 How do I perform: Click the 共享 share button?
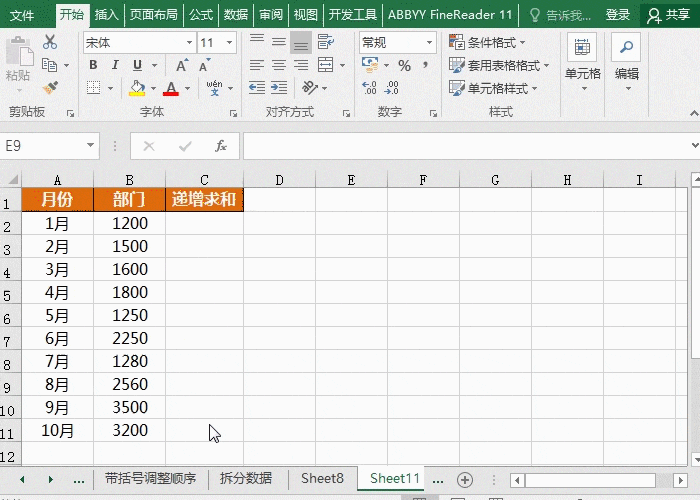(x=670, y=15)
